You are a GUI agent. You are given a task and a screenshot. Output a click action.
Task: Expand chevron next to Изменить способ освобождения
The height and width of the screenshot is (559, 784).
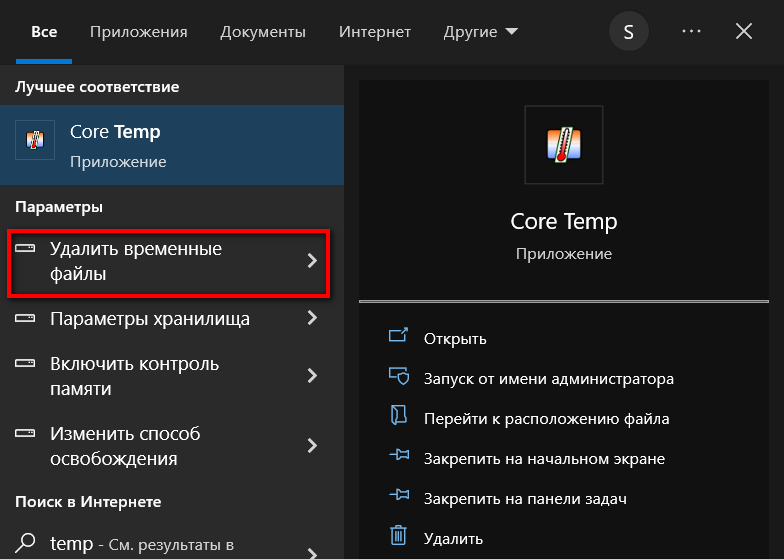click(312, 446)
